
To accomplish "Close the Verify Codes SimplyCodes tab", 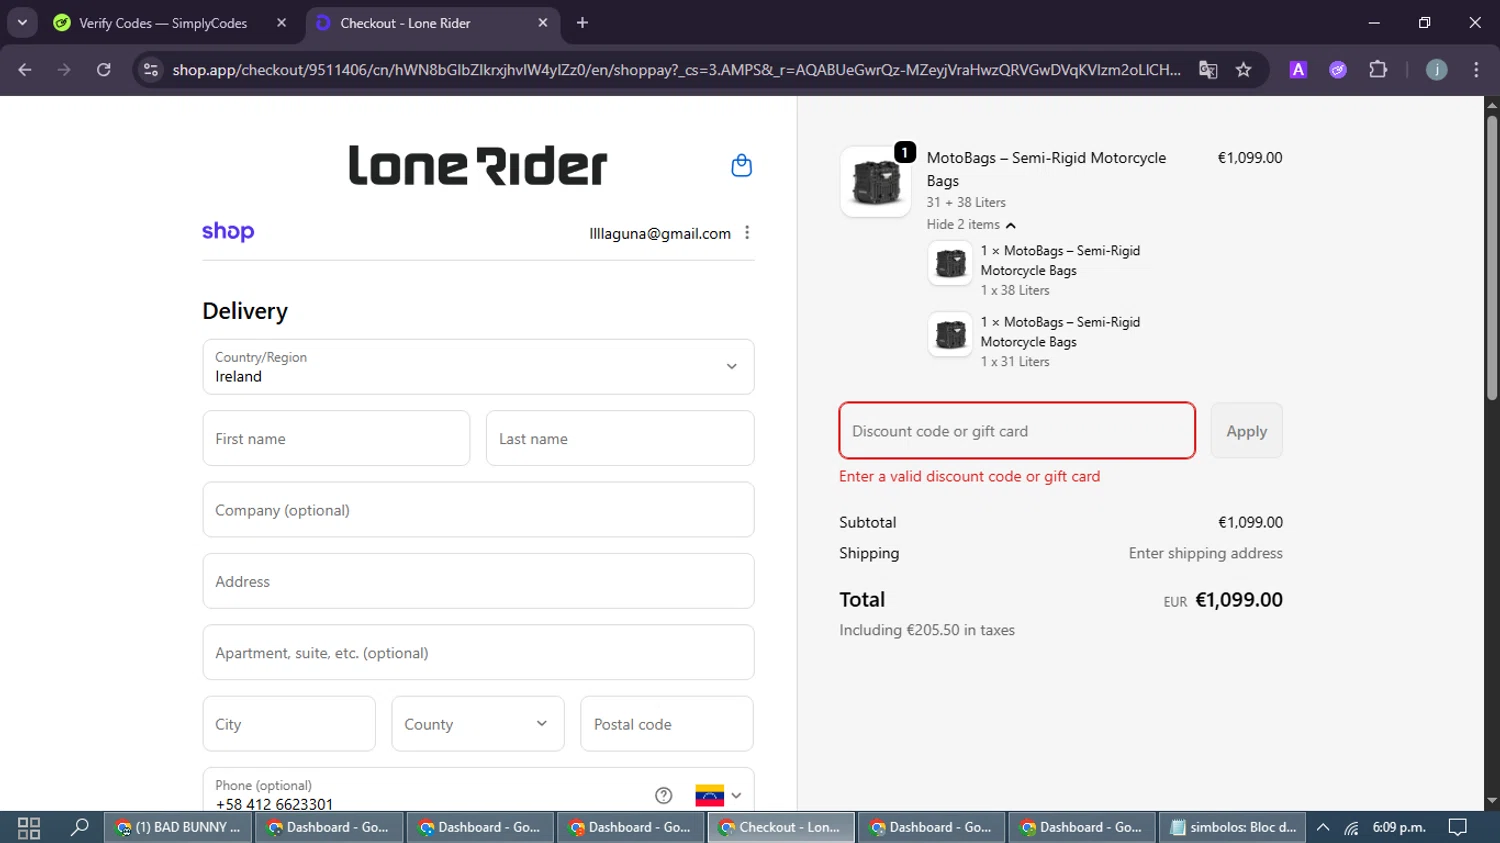I will pos(281,23).
